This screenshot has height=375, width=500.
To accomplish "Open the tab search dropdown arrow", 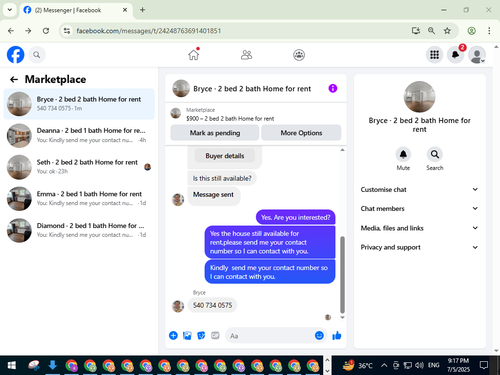I will pos(10,10).
